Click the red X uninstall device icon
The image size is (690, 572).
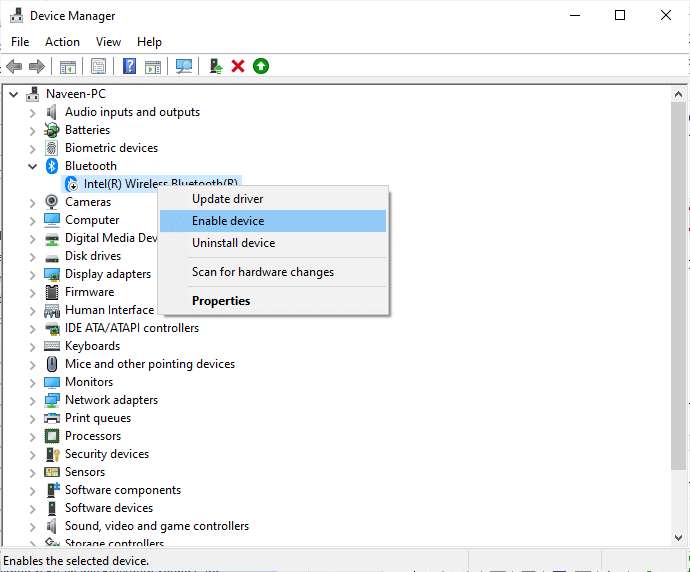[238, 66]
